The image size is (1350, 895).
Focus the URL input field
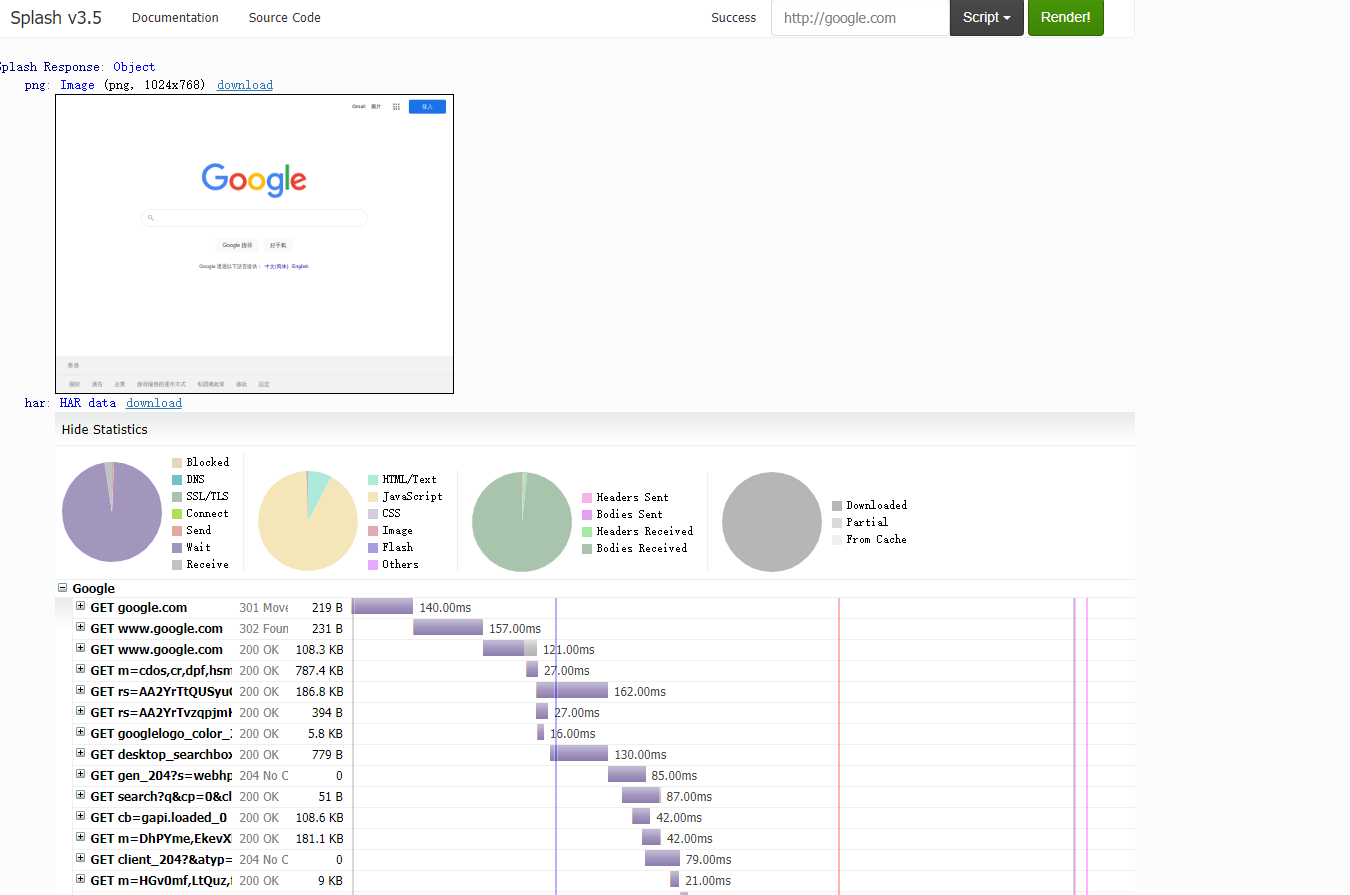point(860,18)
